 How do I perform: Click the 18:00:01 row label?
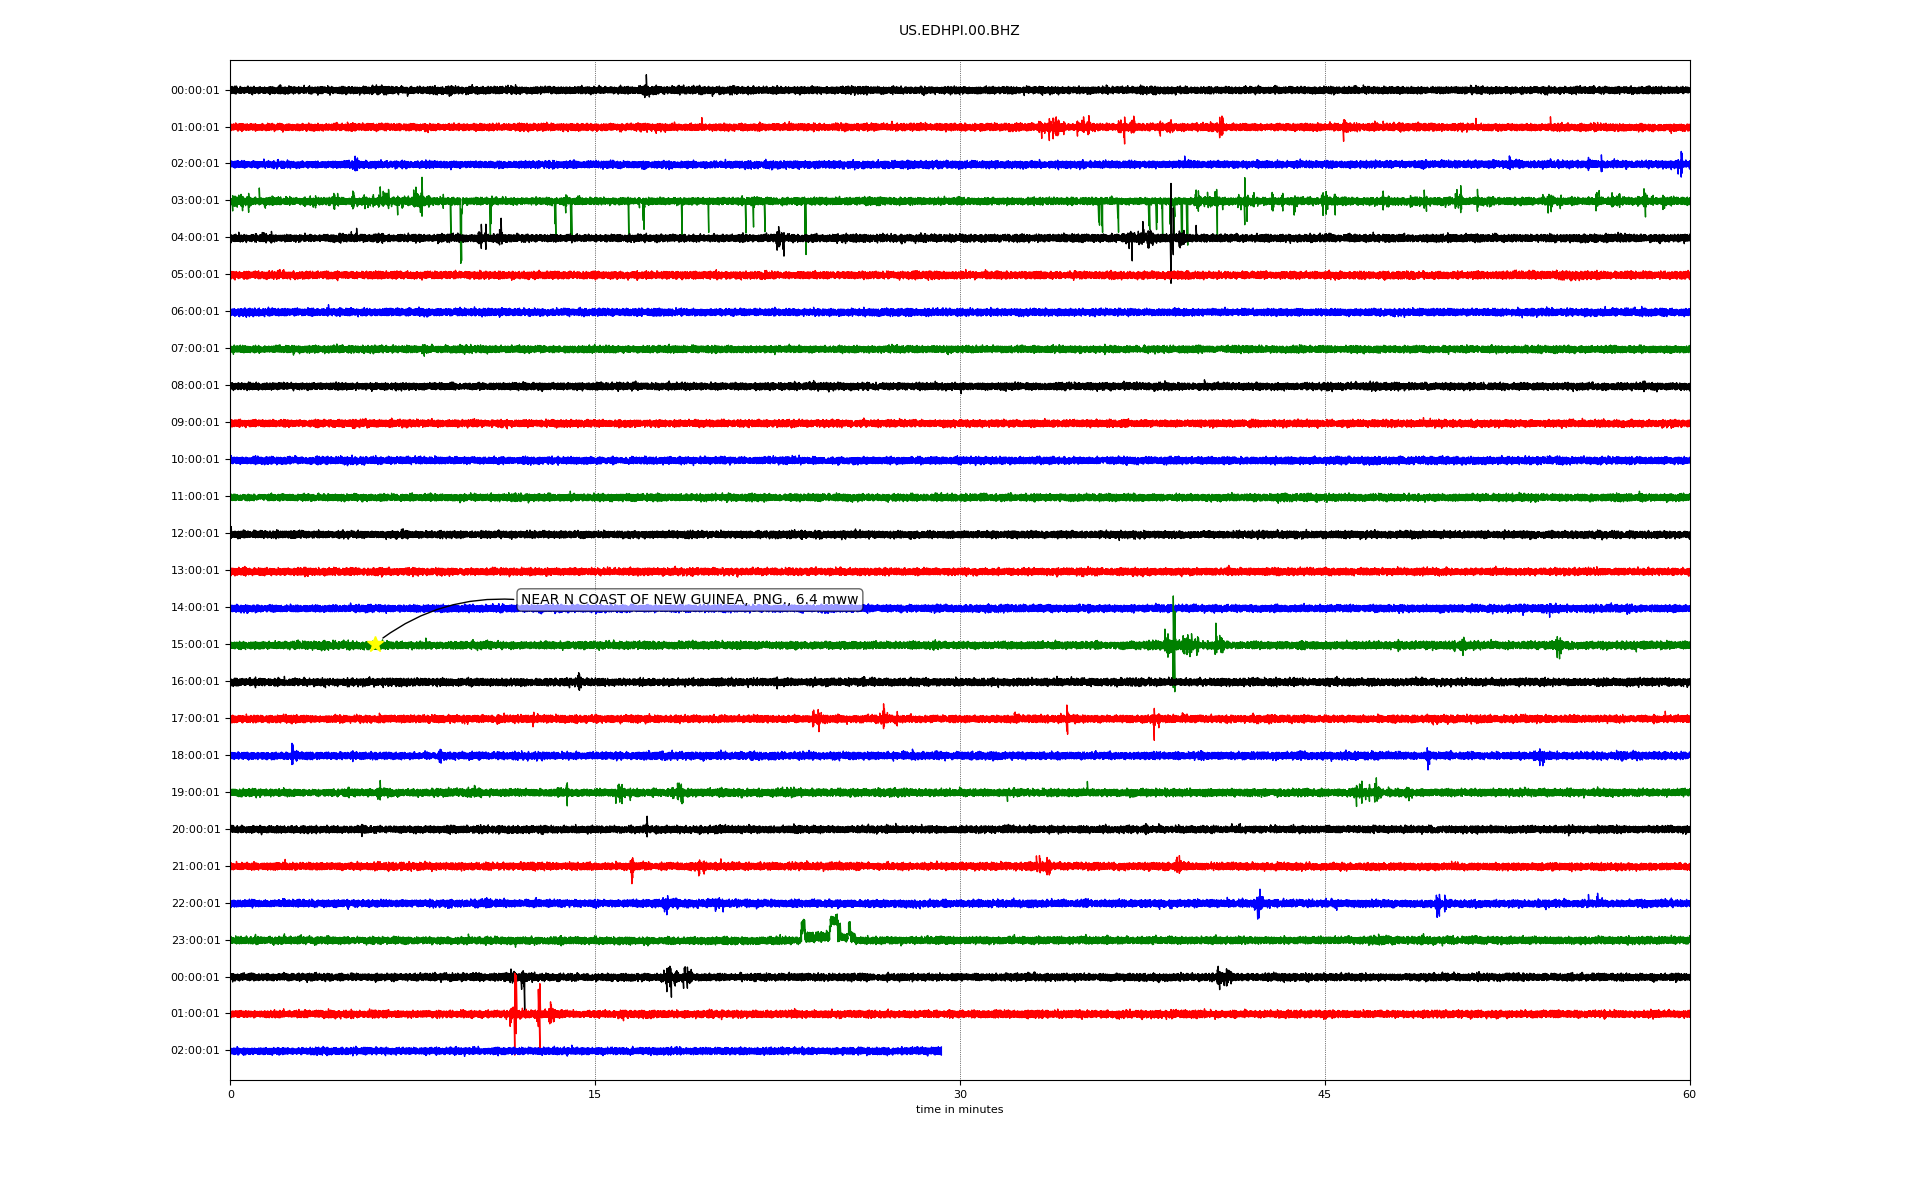[x=195, y=756]
